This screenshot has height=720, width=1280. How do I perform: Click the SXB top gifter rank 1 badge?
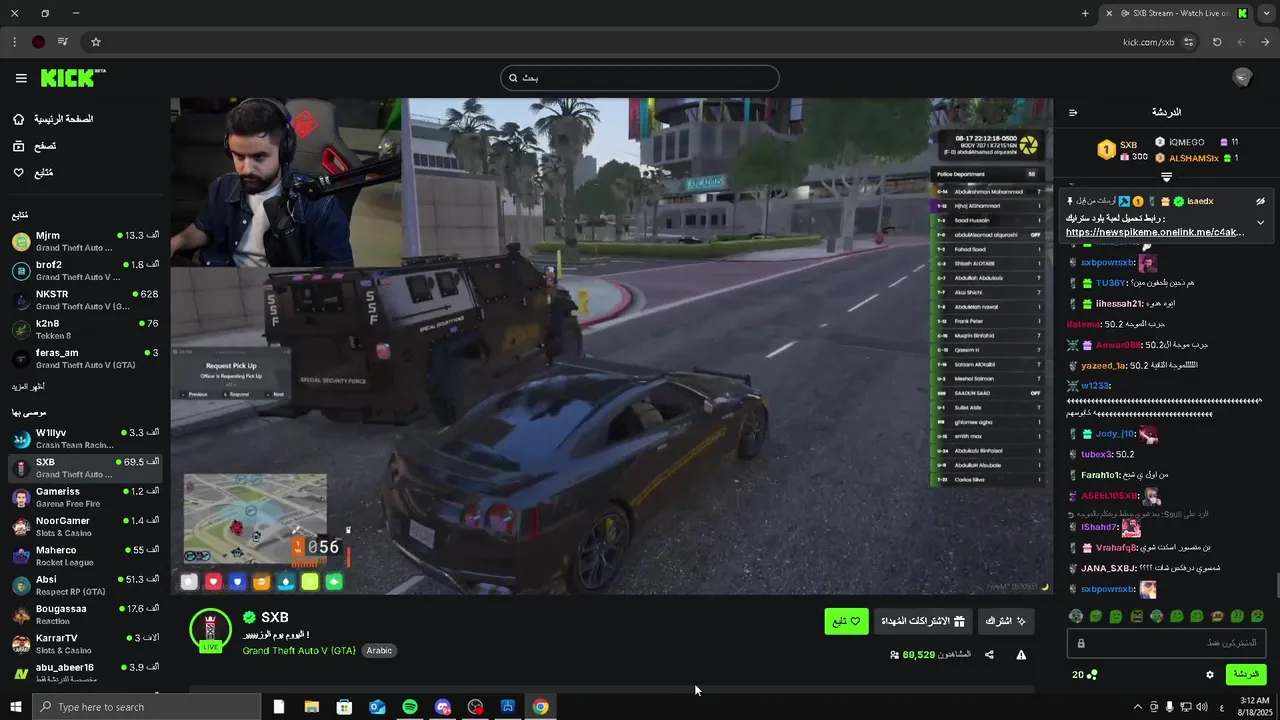click(1106, 150)
